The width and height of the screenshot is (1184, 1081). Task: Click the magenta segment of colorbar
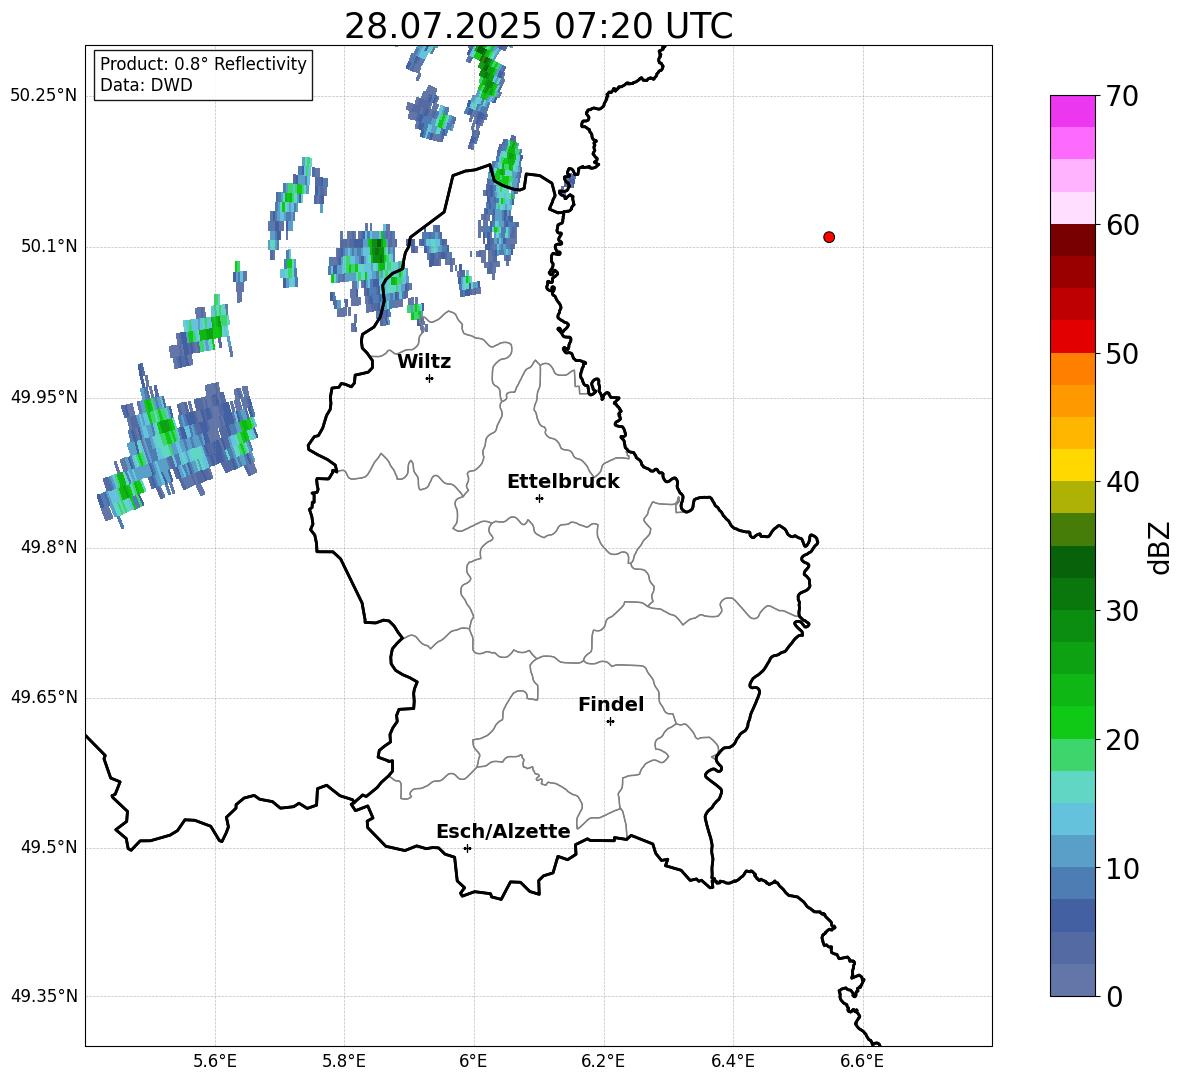(1073, 111)
